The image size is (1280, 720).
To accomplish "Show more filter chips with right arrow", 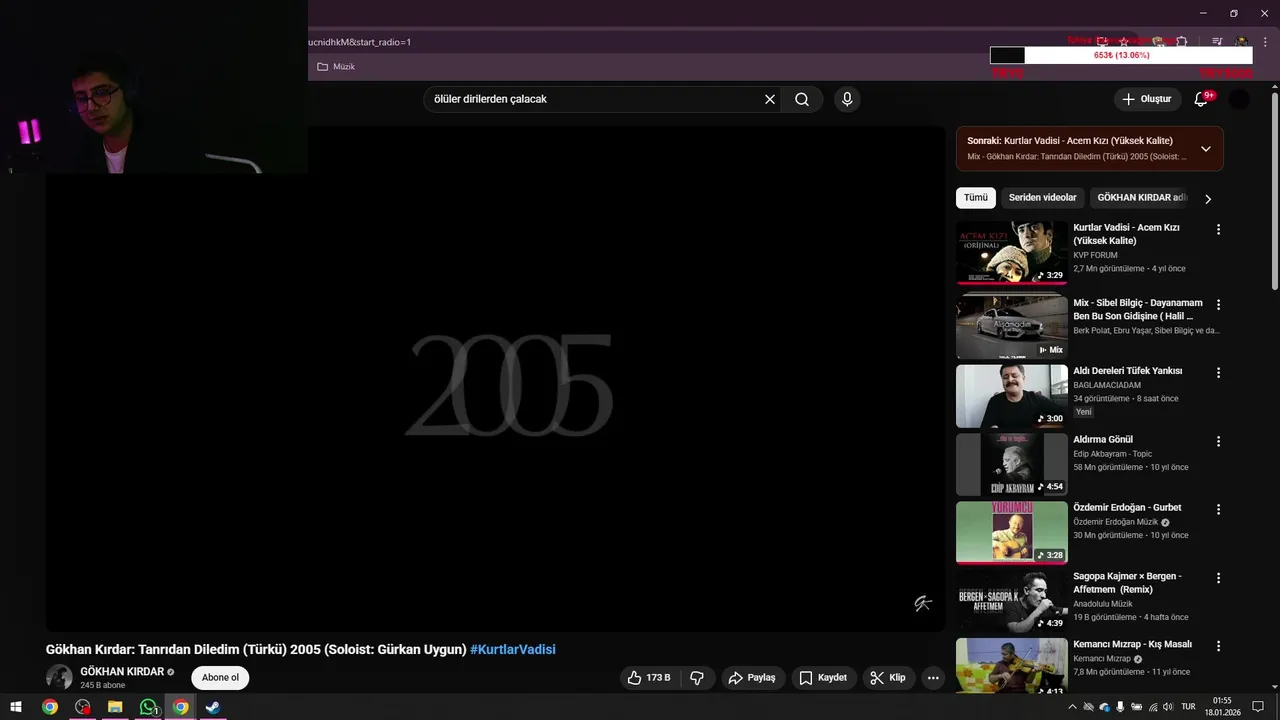I will [1208, 199].
